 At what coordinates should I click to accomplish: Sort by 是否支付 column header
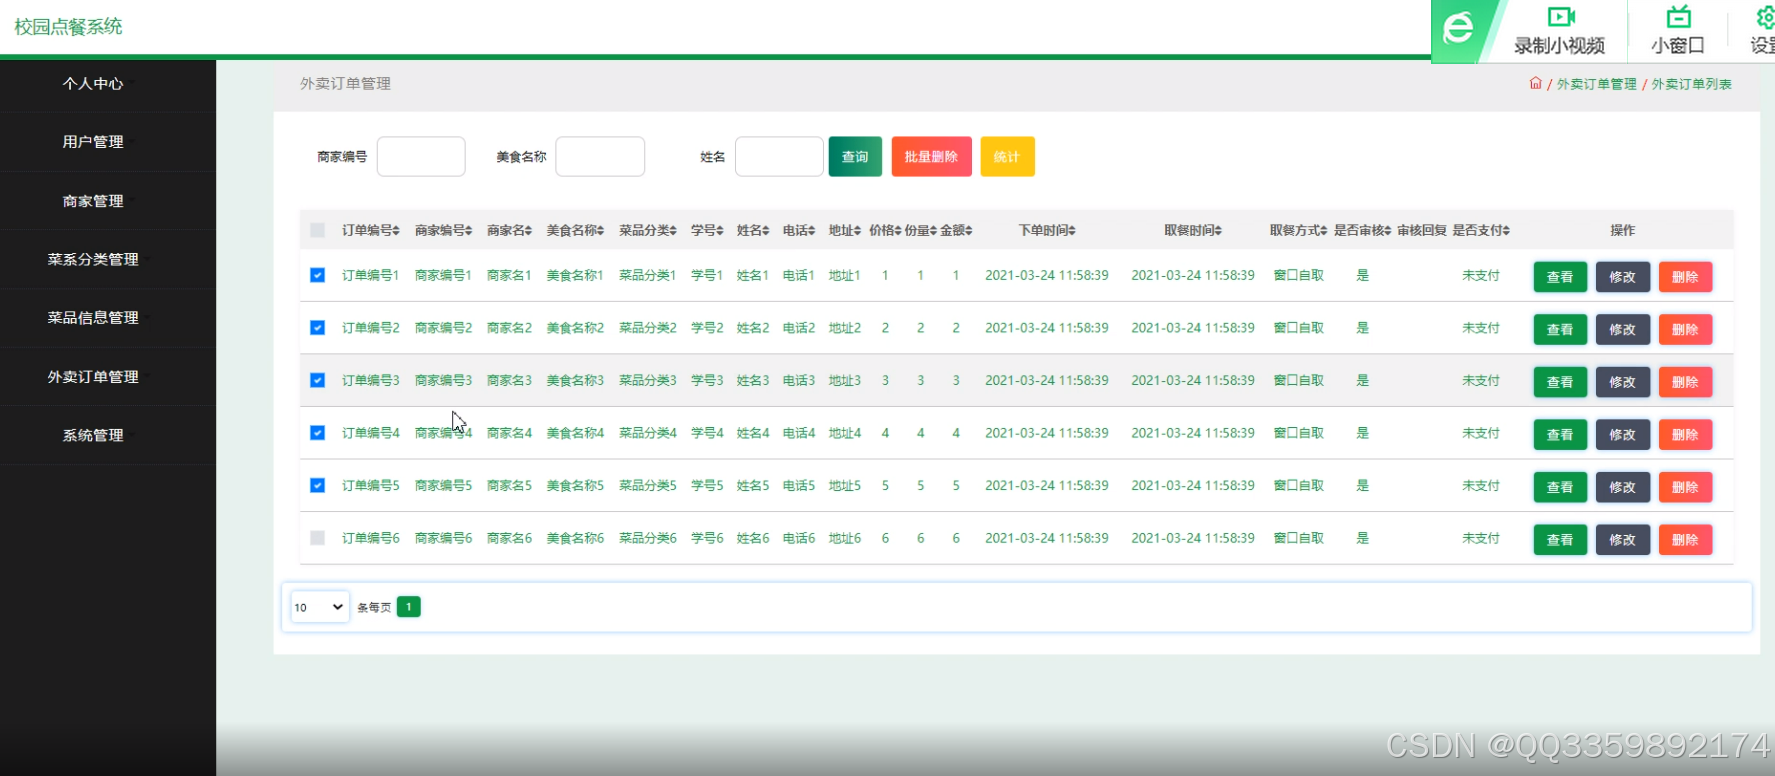click(1481, 231)
